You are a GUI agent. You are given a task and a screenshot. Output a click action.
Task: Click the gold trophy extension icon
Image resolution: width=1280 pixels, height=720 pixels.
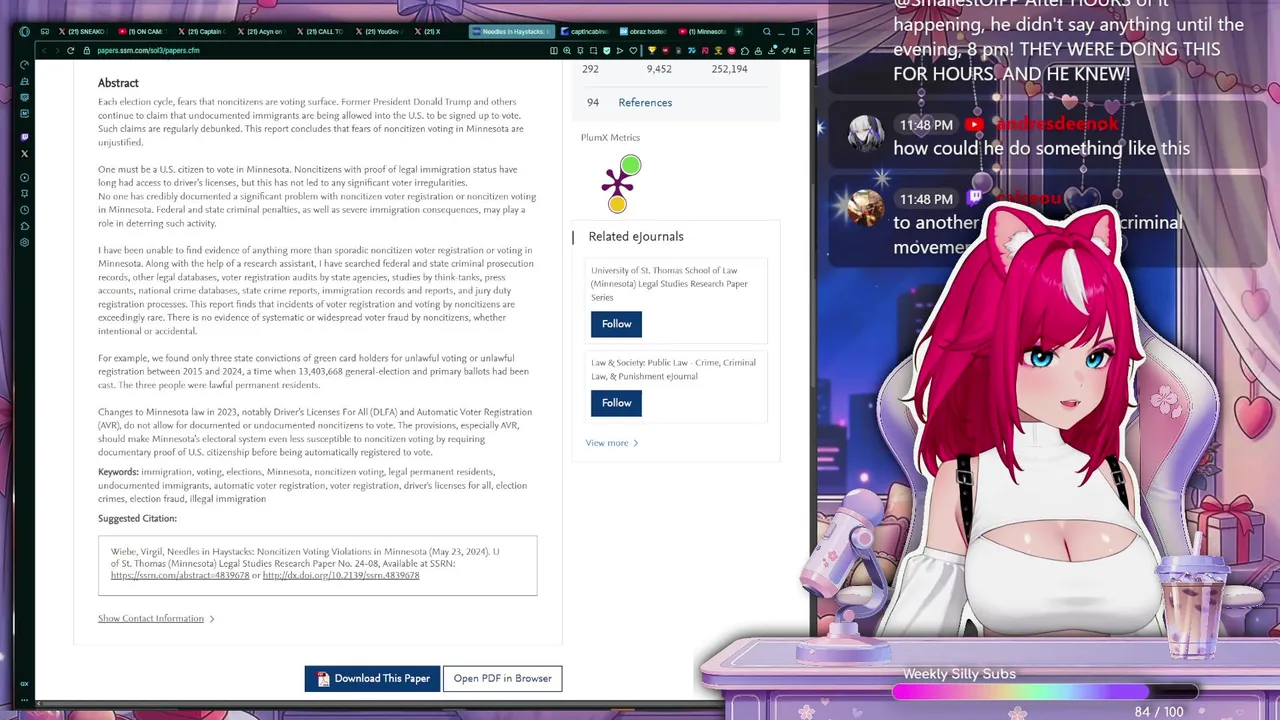coord(652,50)
